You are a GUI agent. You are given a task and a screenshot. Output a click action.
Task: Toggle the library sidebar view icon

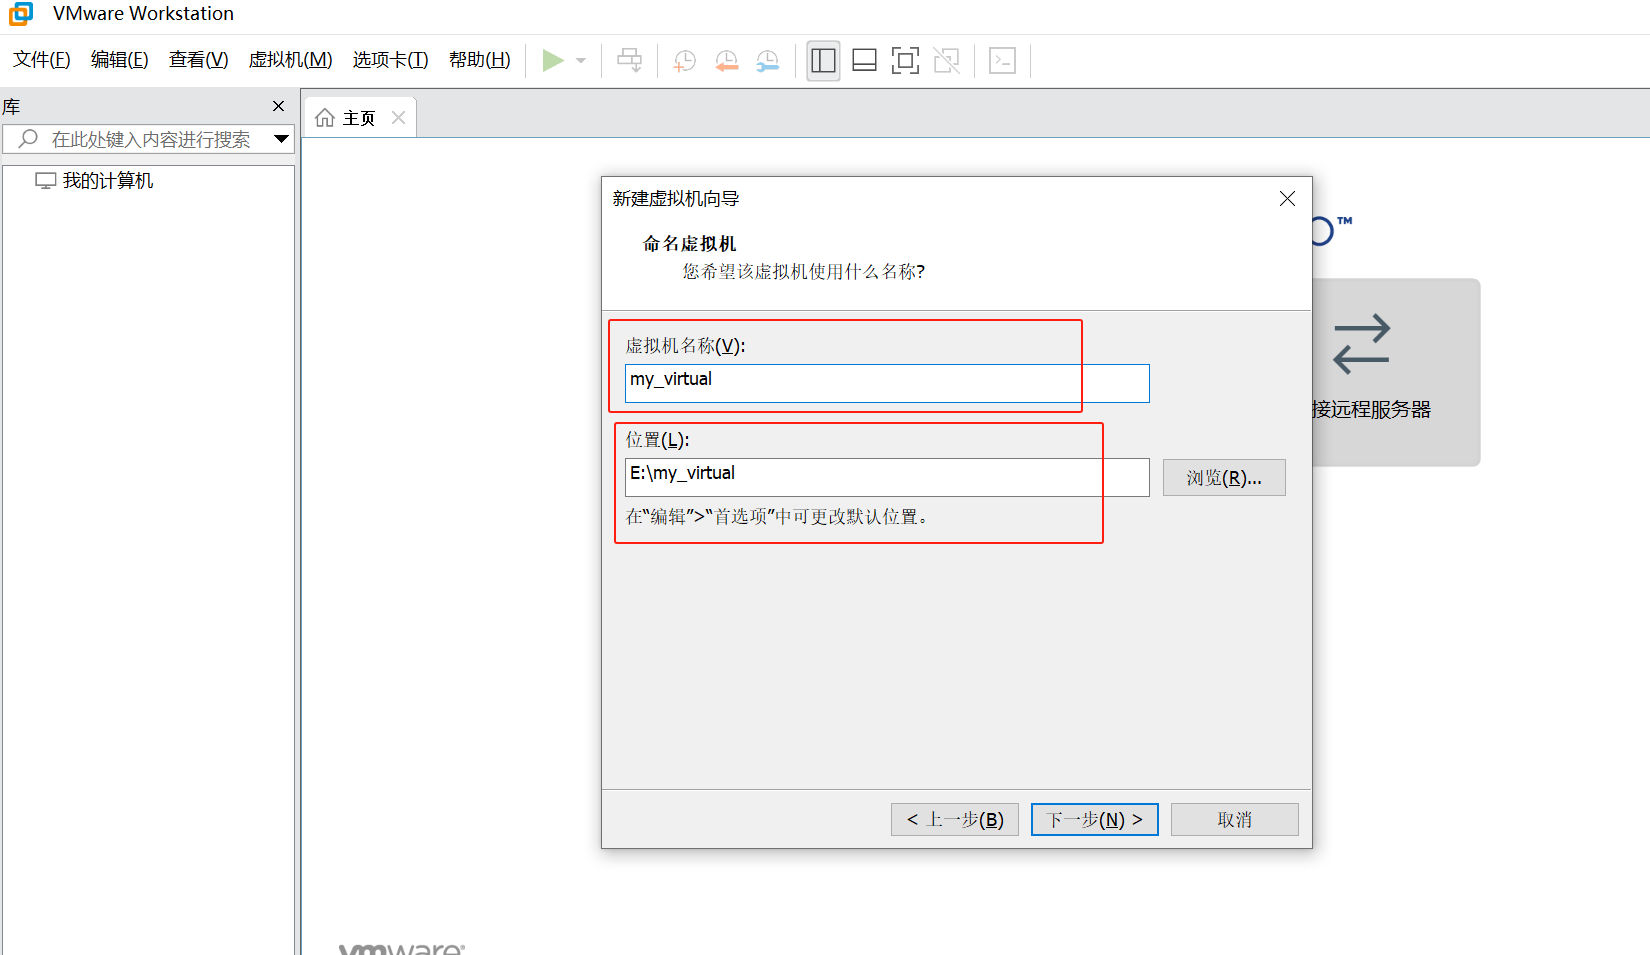click(823, 61)
